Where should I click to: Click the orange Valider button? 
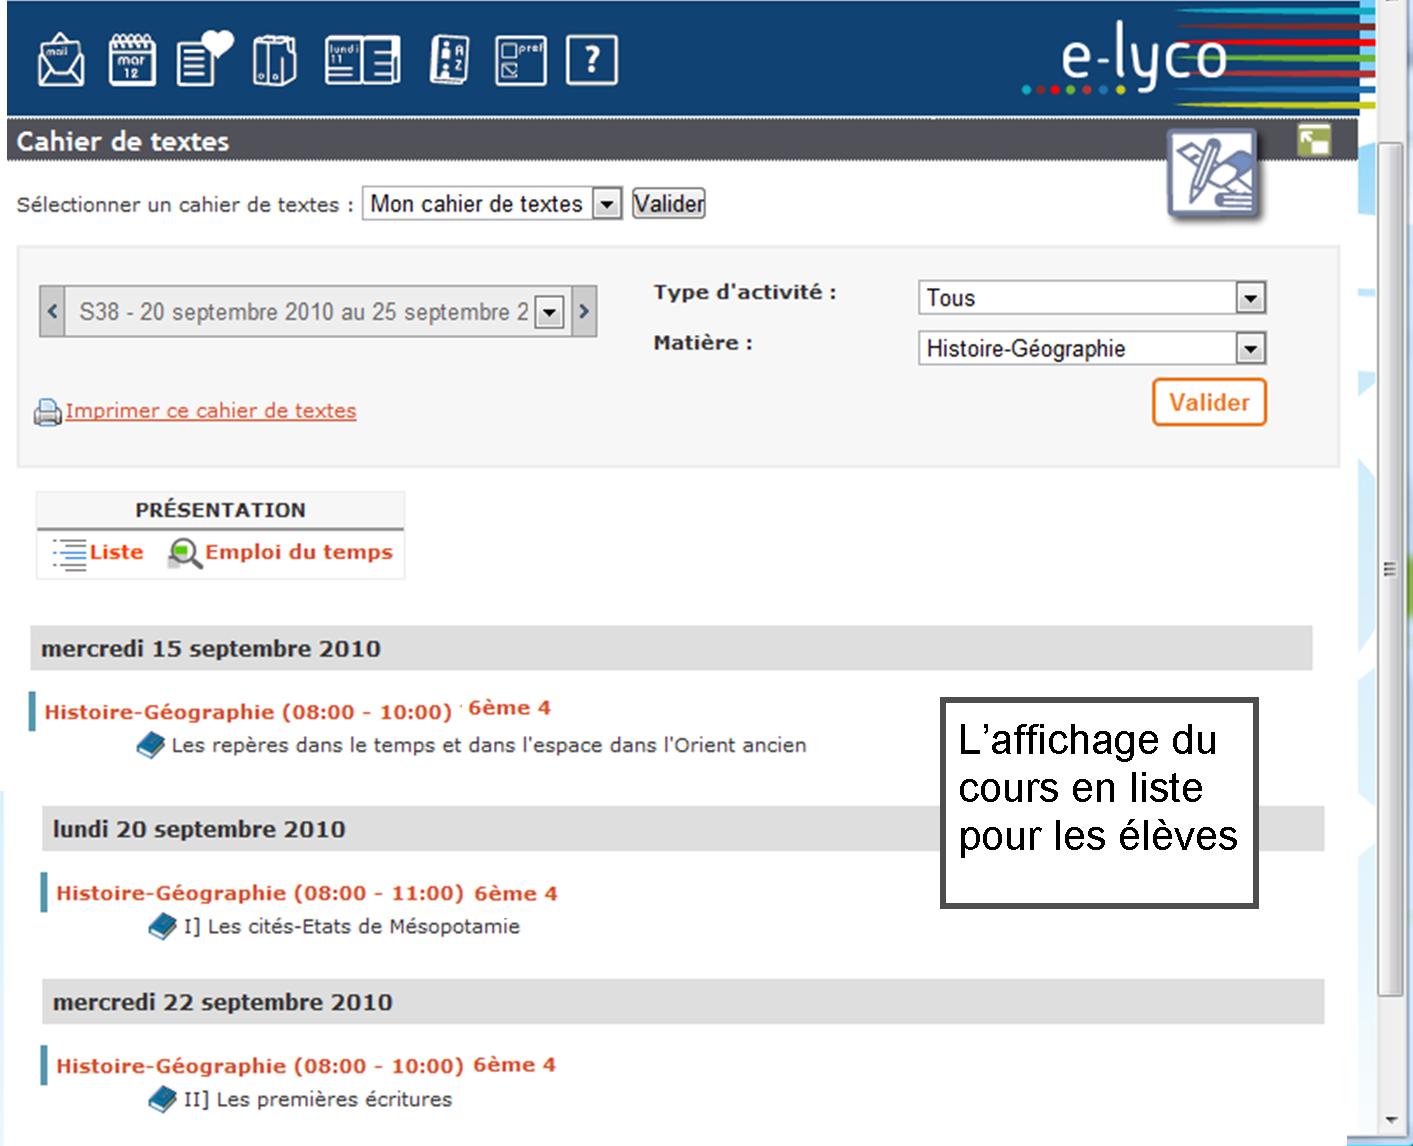[x=1208, y=402]
